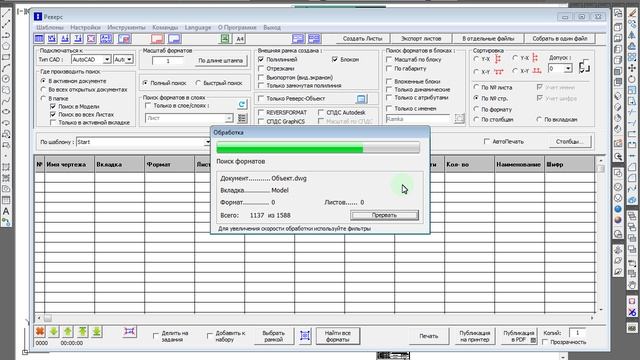
Task: Click the magnifier icon in AutoCAD right toolbar
Action: click(x=618, y=157)
